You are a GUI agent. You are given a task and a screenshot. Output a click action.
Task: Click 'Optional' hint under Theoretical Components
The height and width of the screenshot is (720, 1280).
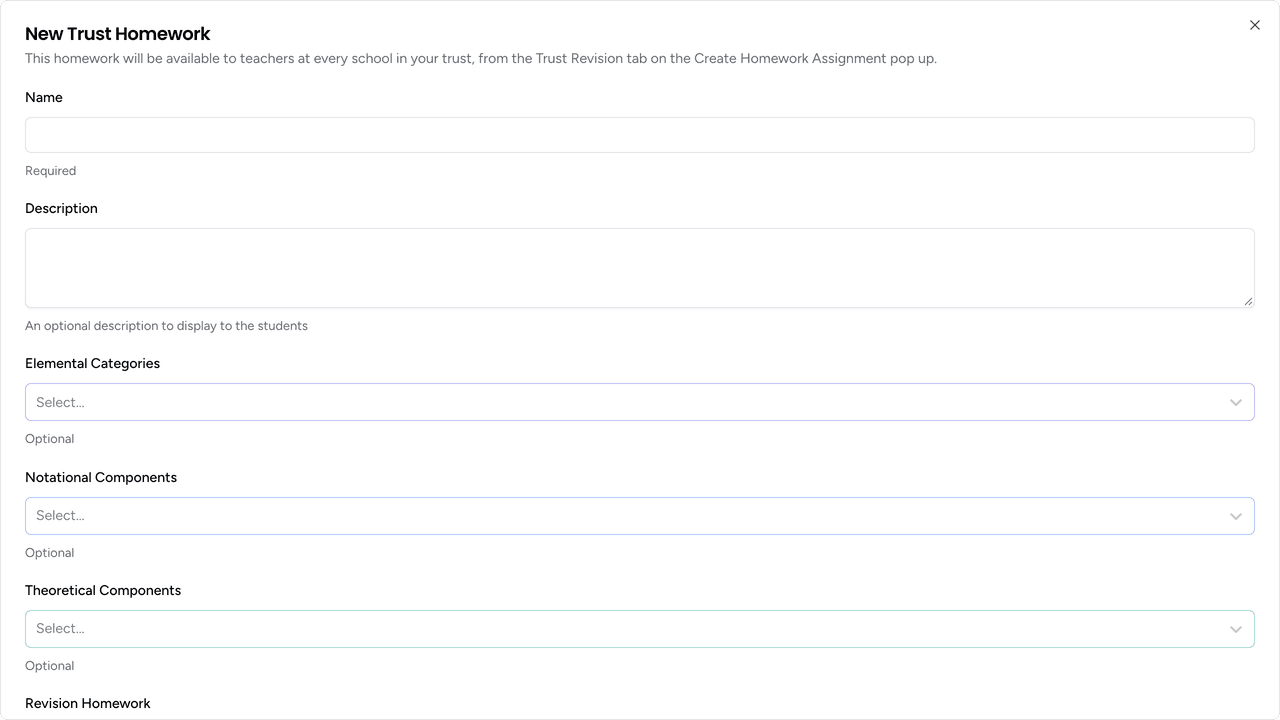pos(50,666)
